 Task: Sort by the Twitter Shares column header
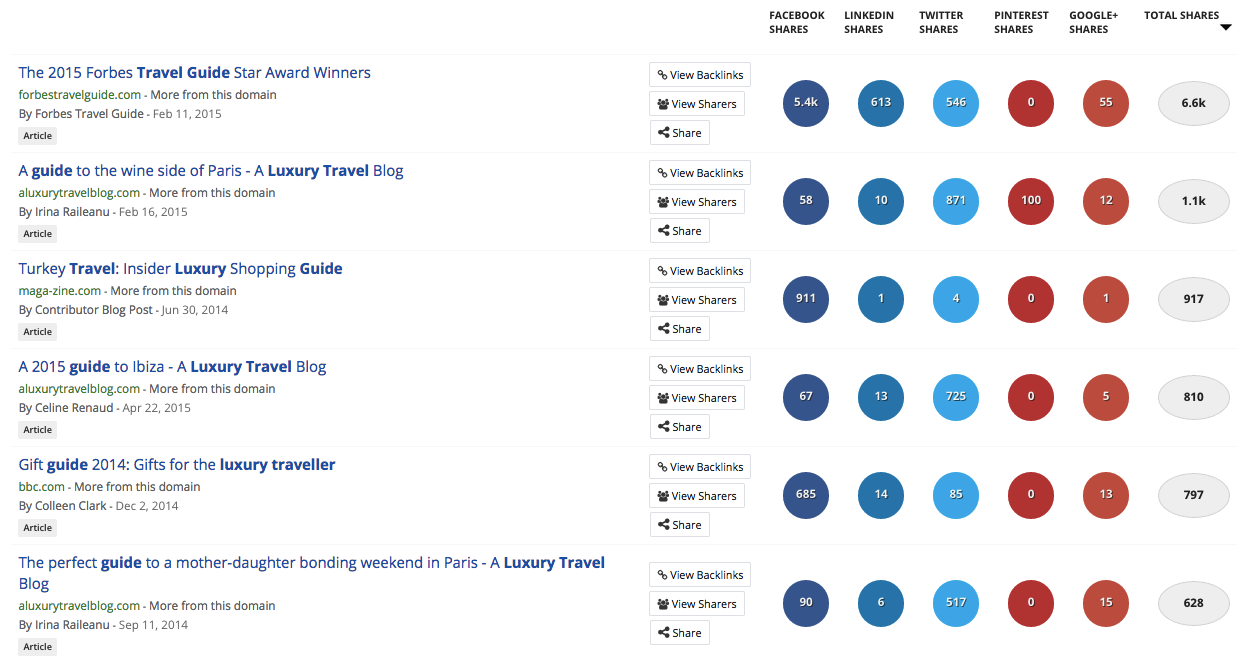click(940, 21)
